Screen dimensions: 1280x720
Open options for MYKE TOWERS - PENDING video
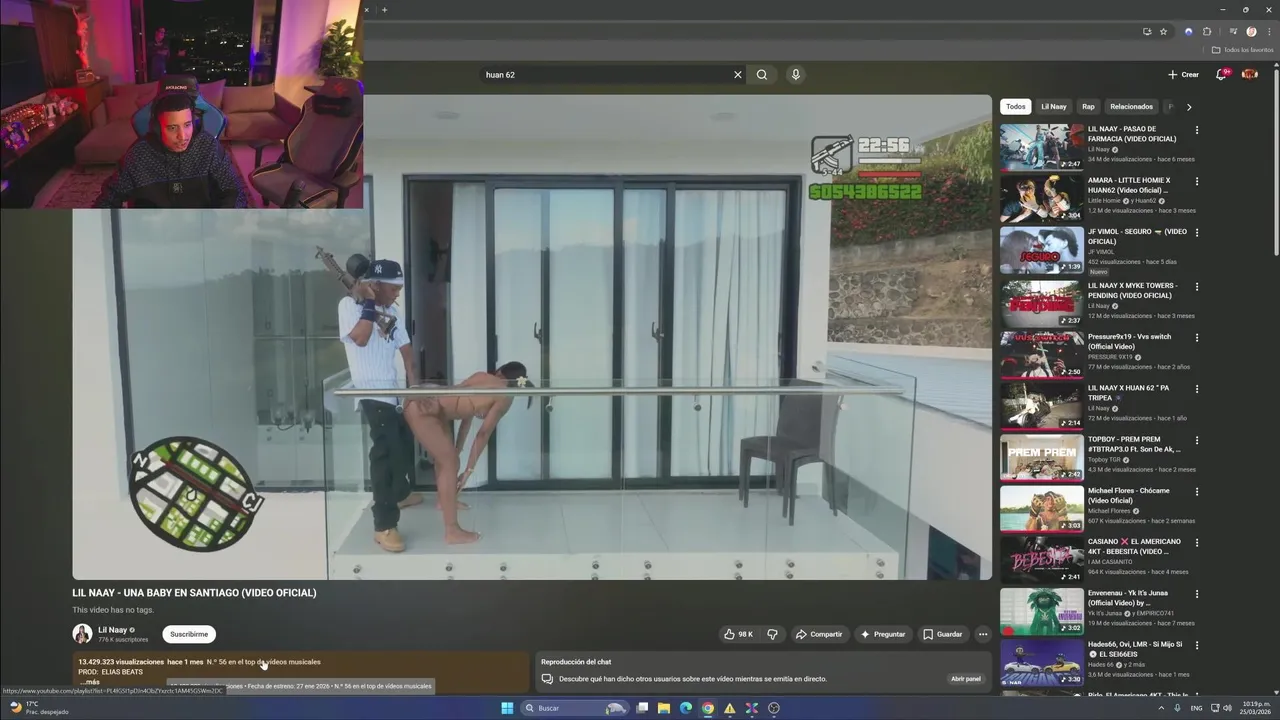(1196, 287)
